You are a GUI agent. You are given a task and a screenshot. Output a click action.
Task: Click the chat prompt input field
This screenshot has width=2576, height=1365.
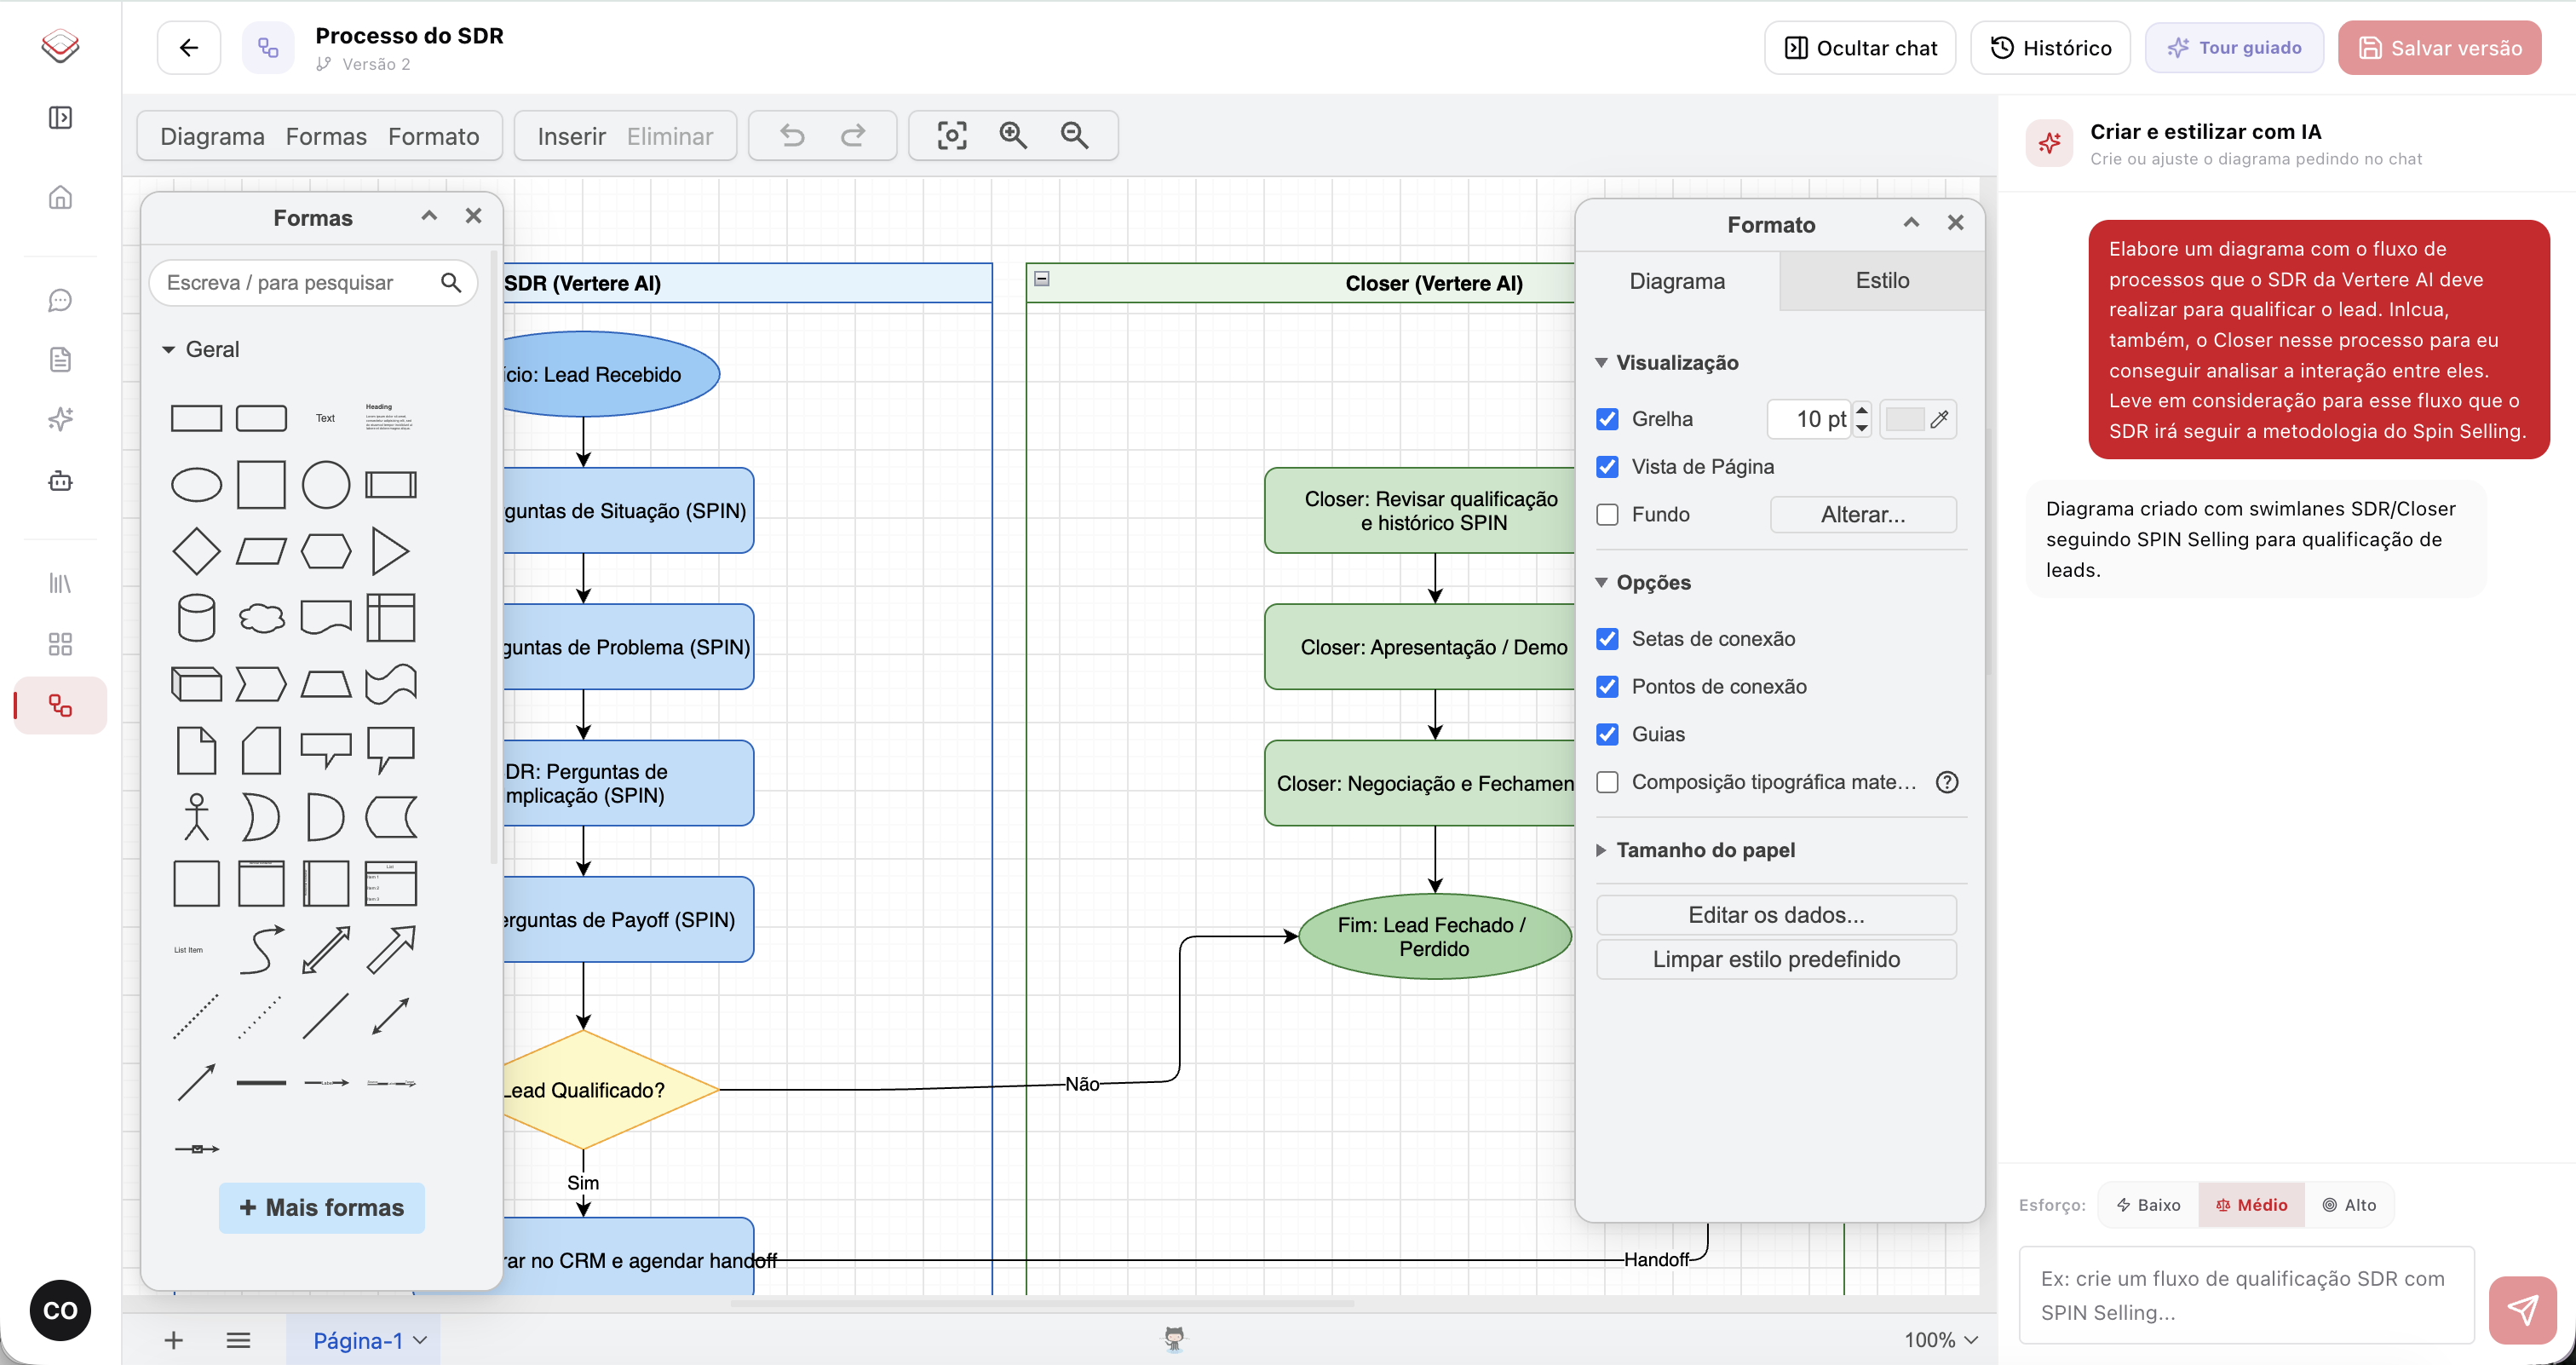pyautogui.click(x=2246, y=1295)
